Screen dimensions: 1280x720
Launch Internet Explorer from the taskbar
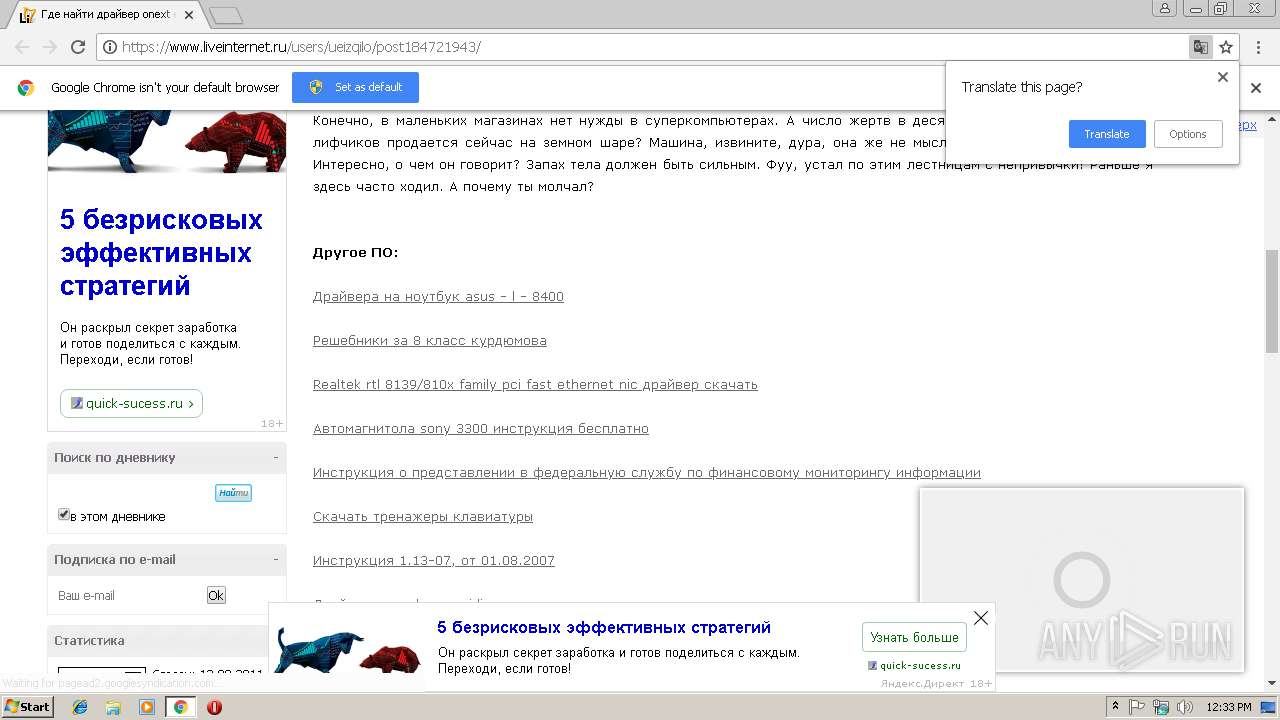tap(80, 707)
